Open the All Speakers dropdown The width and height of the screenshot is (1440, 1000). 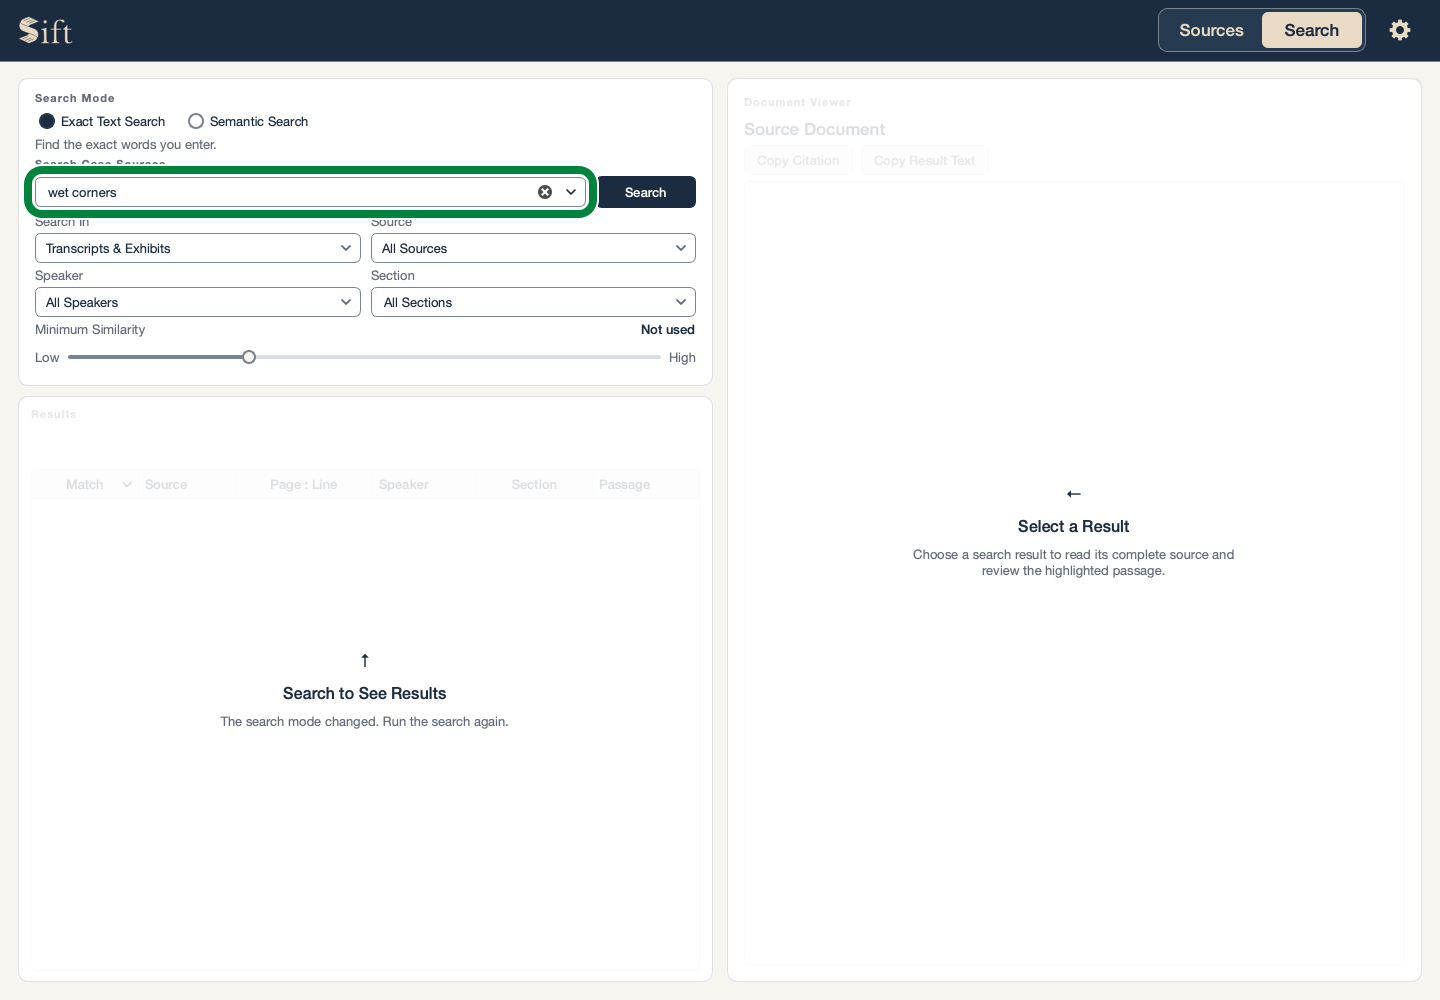(x=198, y=302)
